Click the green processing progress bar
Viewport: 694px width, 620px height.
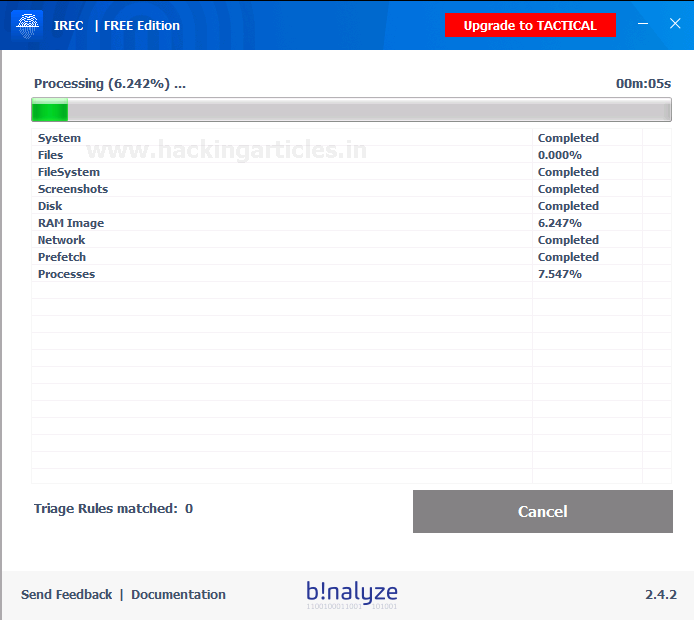pyautogui.click(x=351, y=110)
